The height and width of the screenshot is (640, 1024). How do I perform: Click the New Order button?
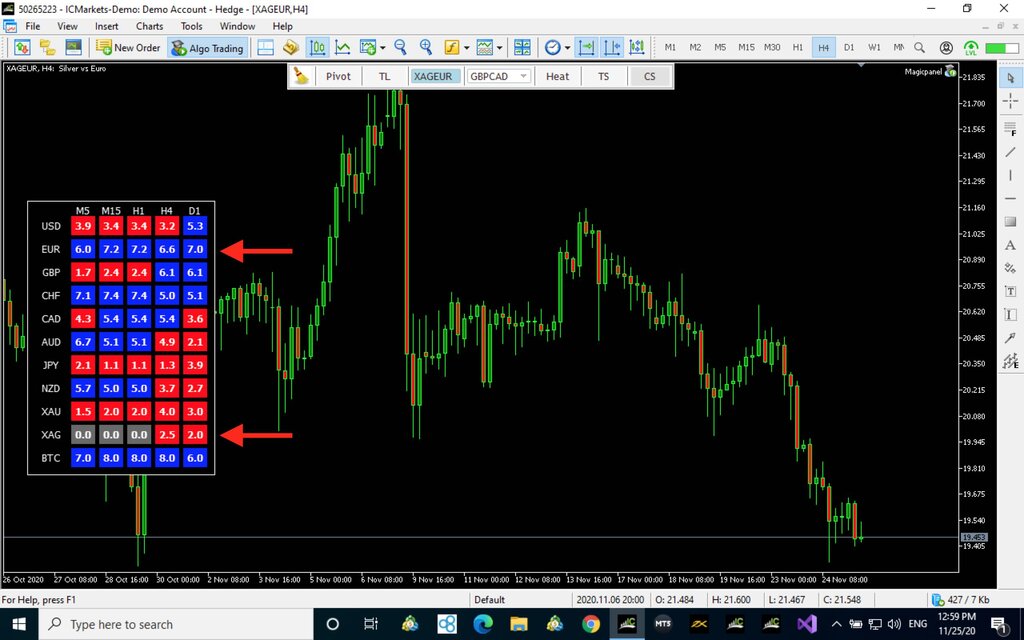click(128, 48)
